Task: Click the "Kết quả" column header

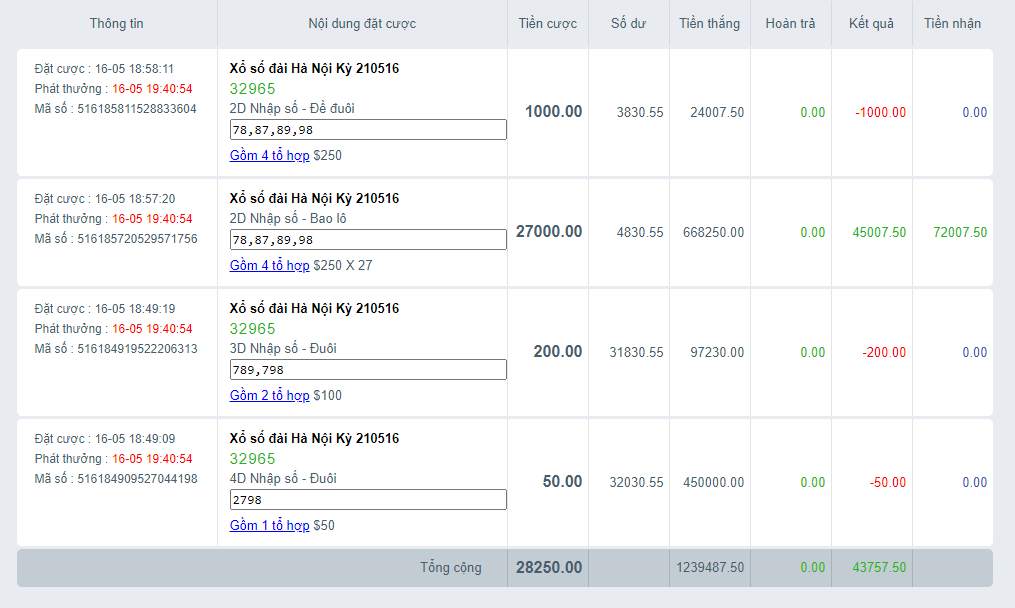Action: (871, 24)
